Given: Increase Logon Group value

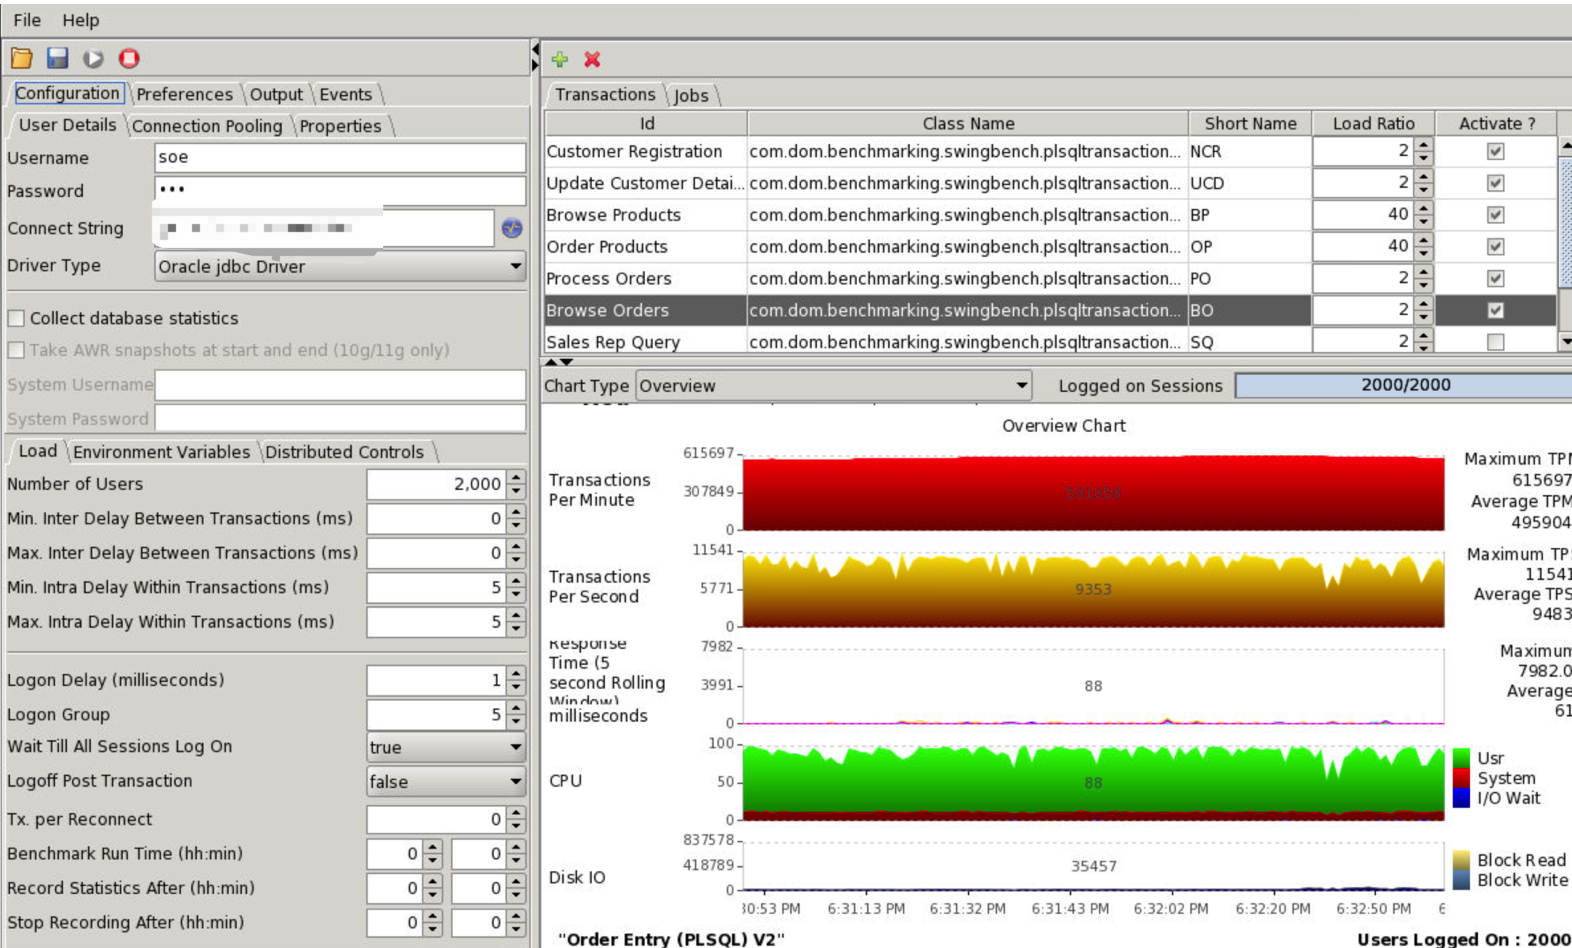Looking at the screenshot, I should click(516, 708).
